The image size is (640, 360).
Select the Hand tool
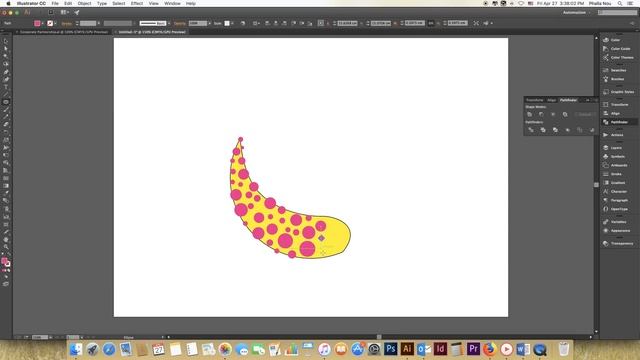[x=6, y=240]
